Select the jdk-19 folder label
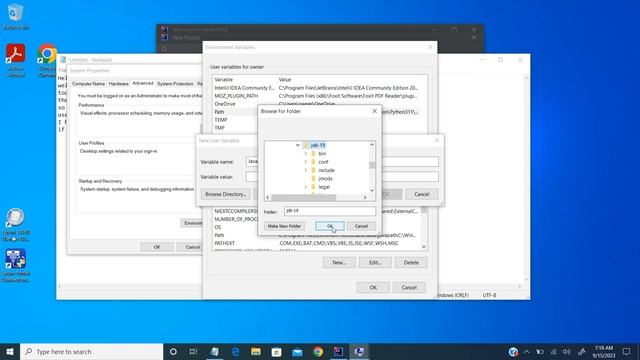The width and height of the screenshot is (640, 360). pos(318,145)
